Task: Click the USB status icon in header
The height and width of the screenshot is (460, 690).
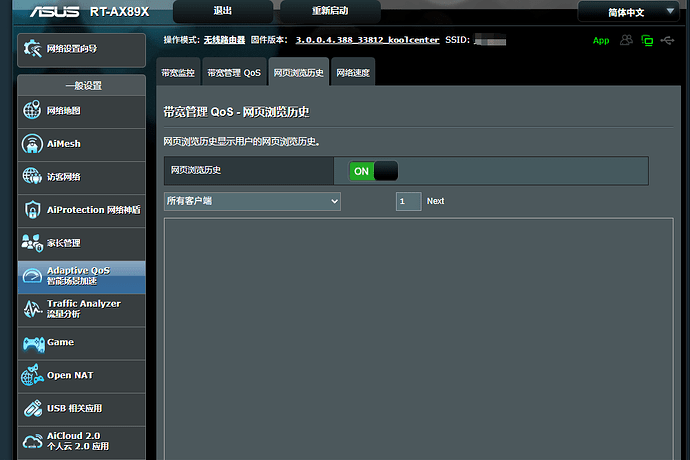Action: [667, 41]
